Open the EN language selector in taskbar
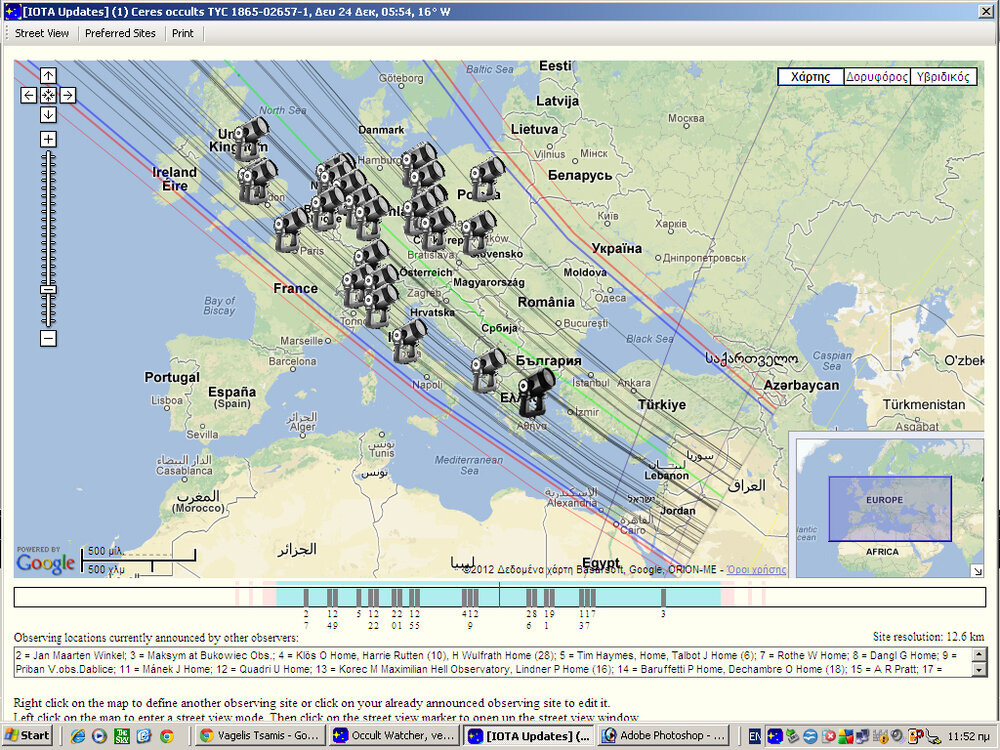The width and height of the screenshot is (1000, 750). [x=755, y=736]
